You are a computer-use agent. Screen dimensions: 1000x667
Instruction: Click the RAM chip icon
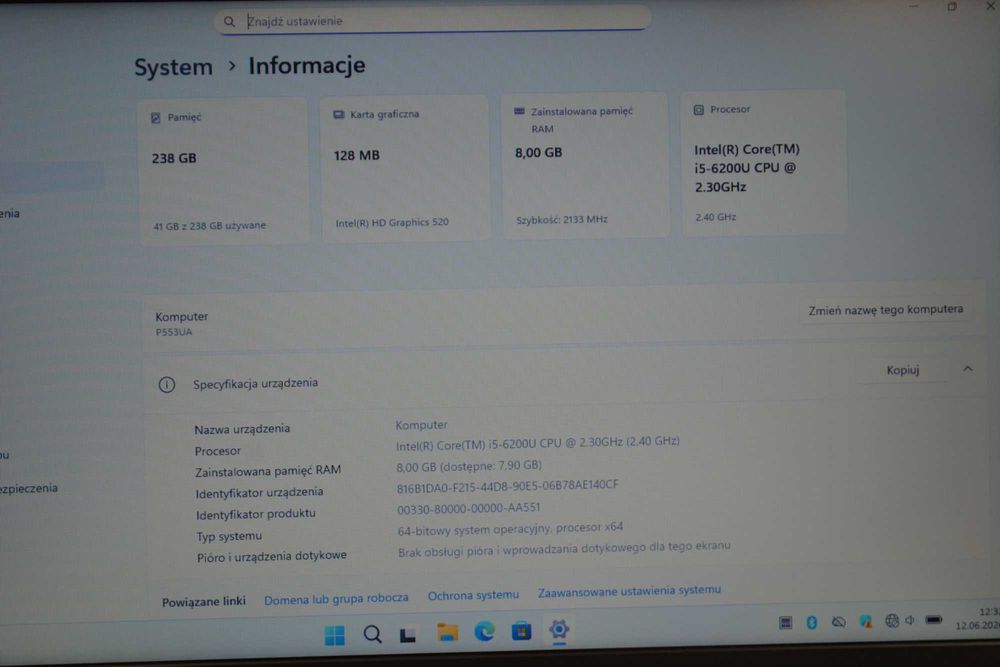(x=519, y=112)
